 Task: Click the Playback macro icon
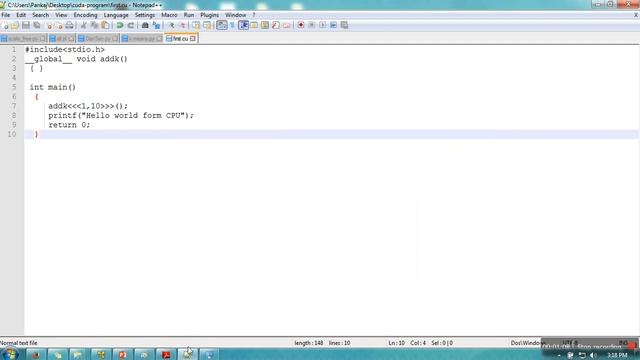point(322,25)
